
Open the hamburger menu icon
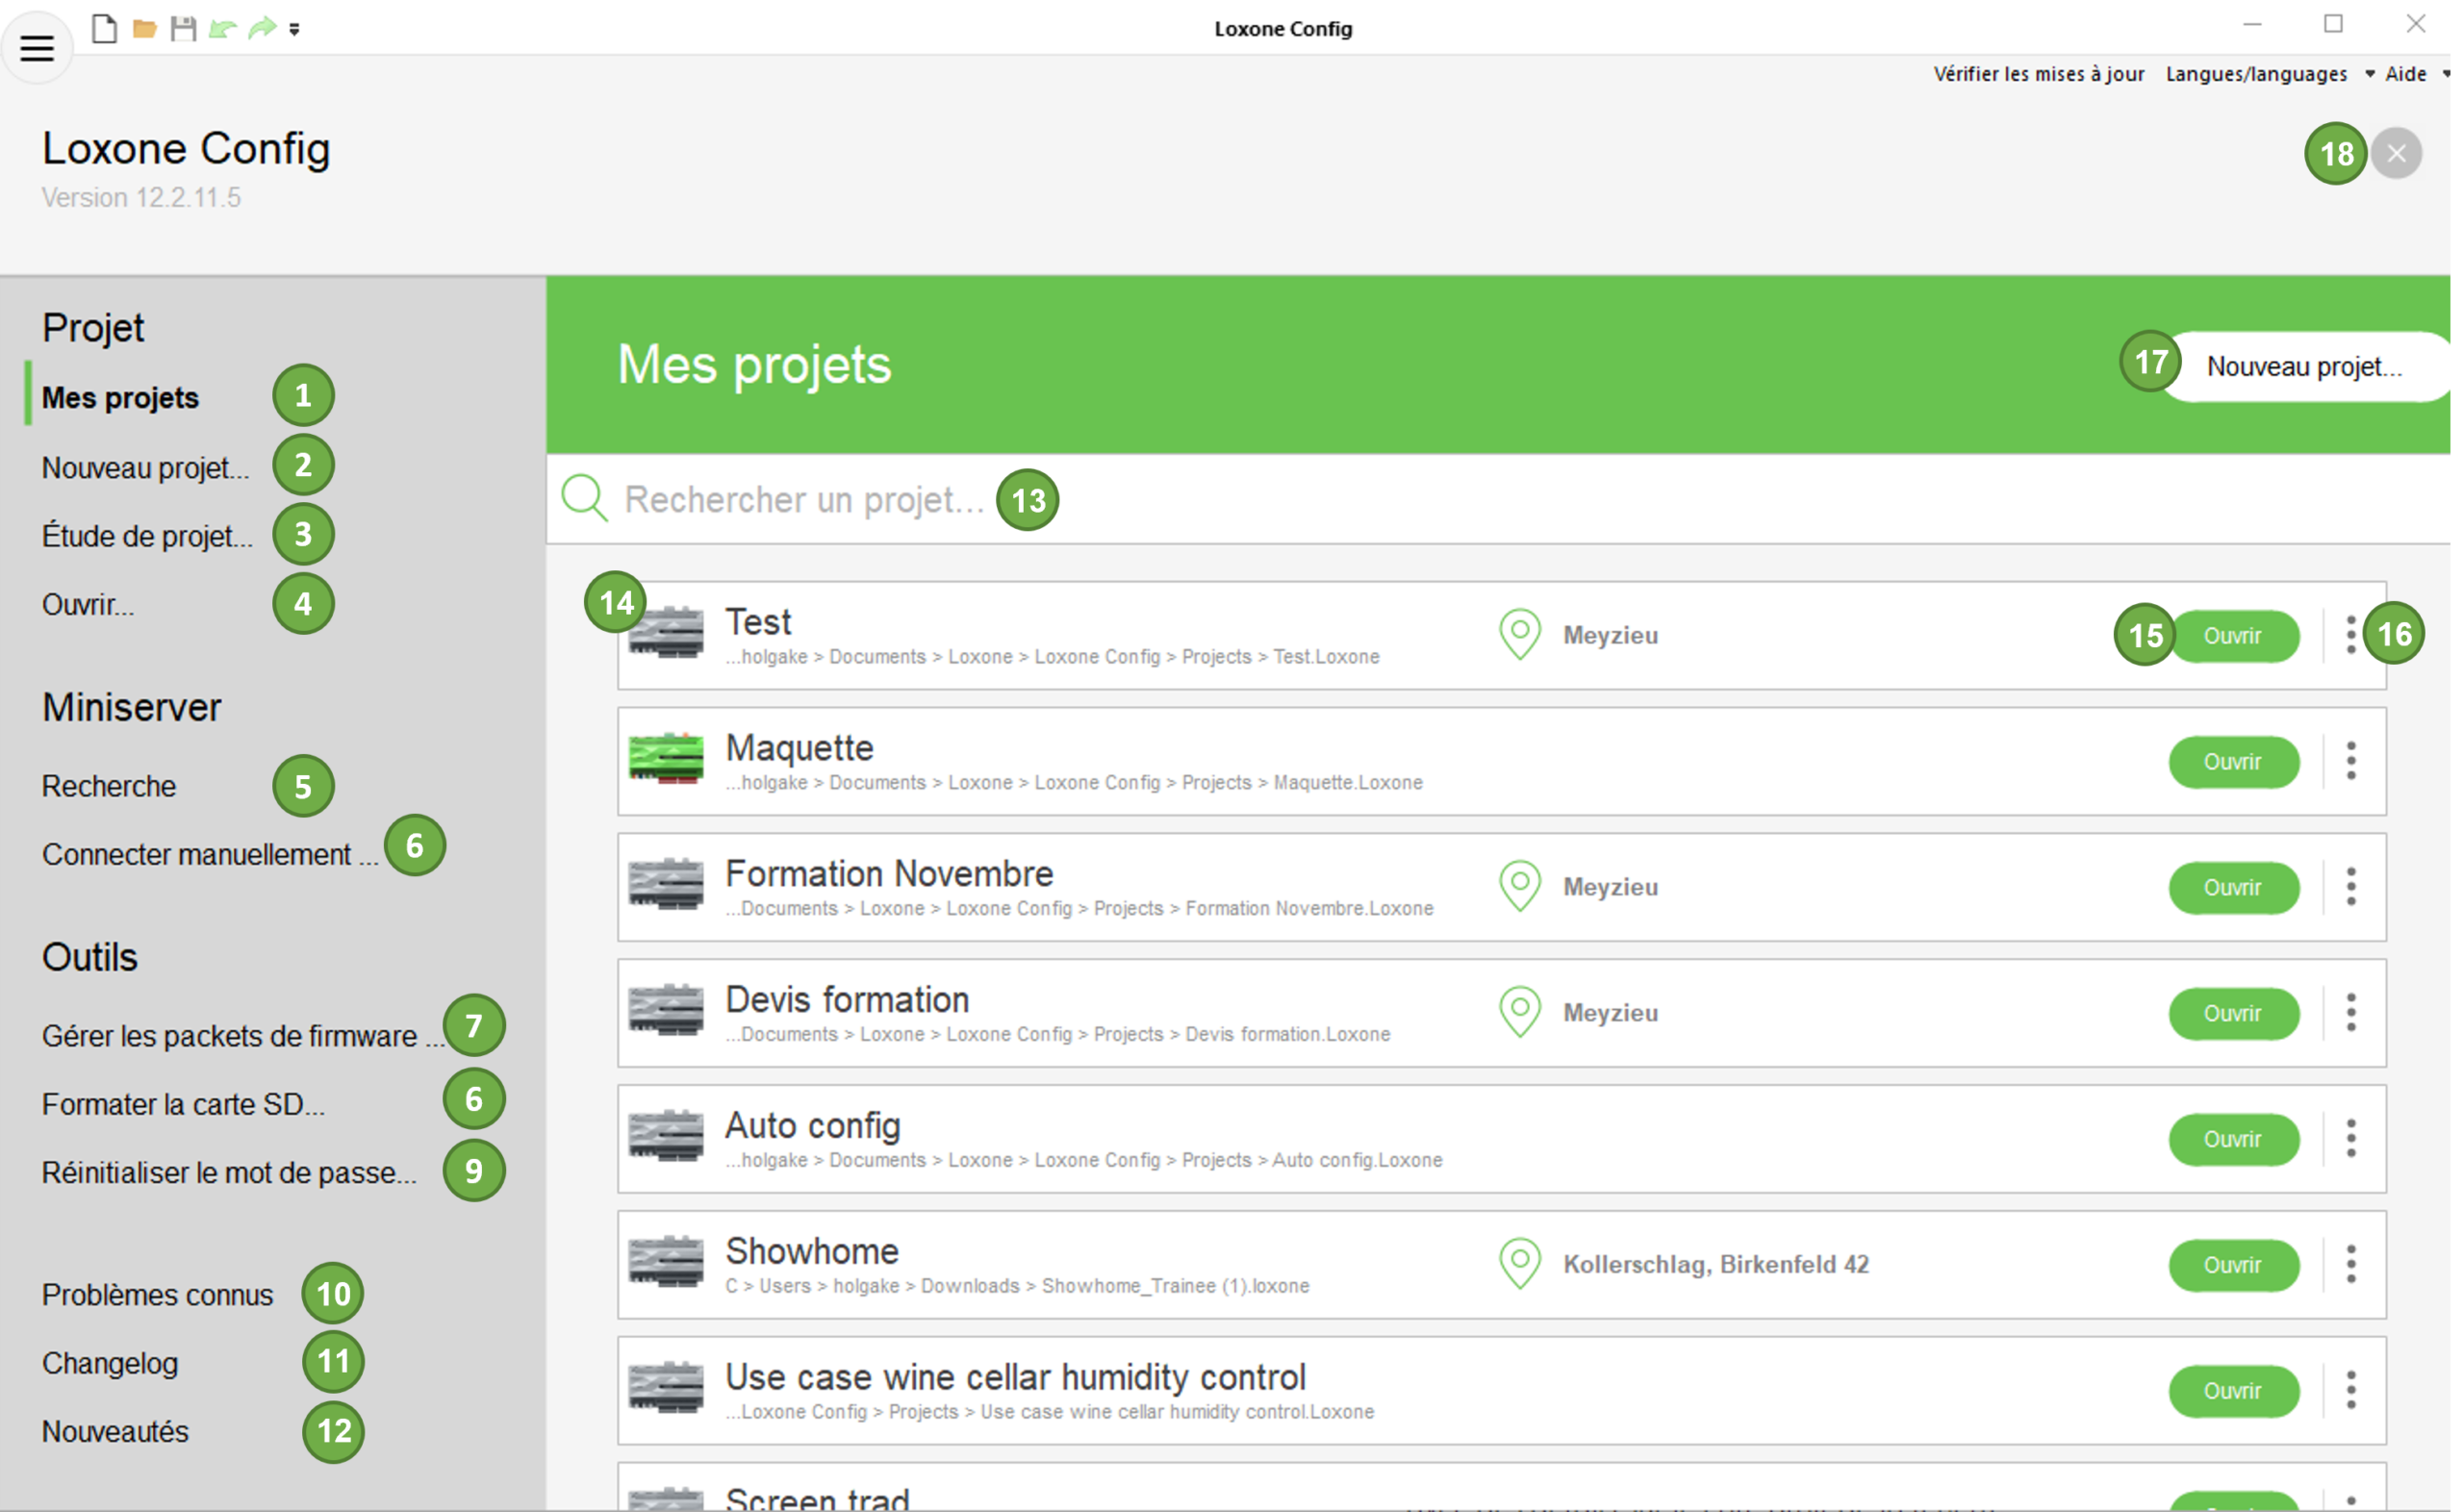pos(37,47)
